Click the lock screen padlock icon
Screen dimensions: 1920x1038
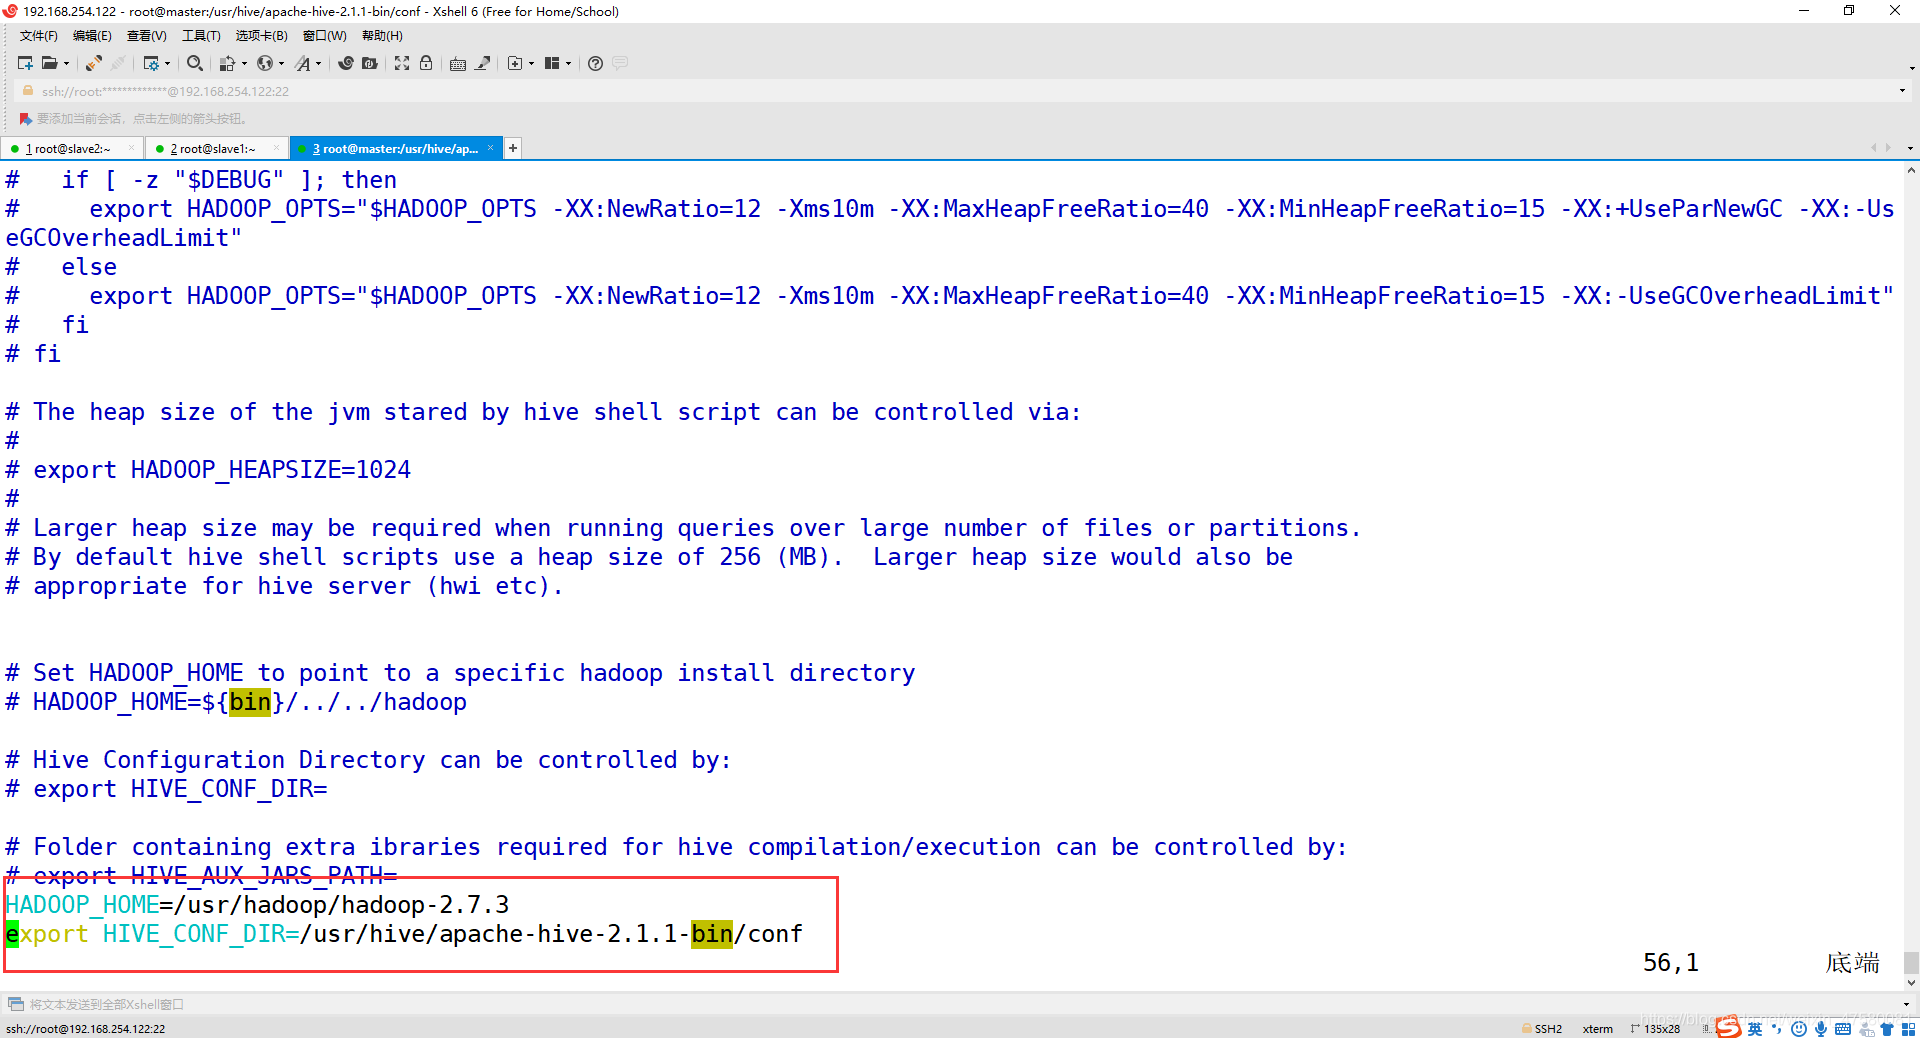(x=426, y=63)
